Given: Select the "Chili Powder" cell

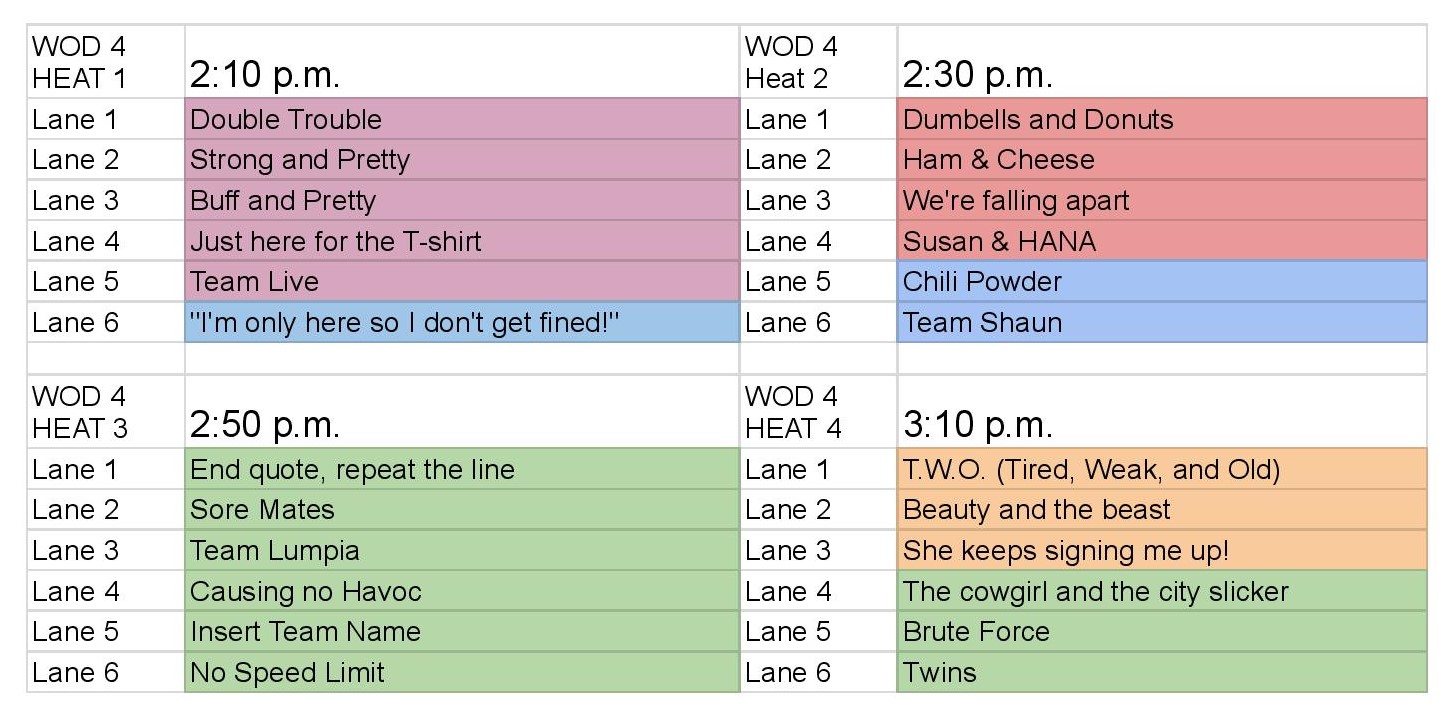Looking at the screenshot, I should (1161, 281).
